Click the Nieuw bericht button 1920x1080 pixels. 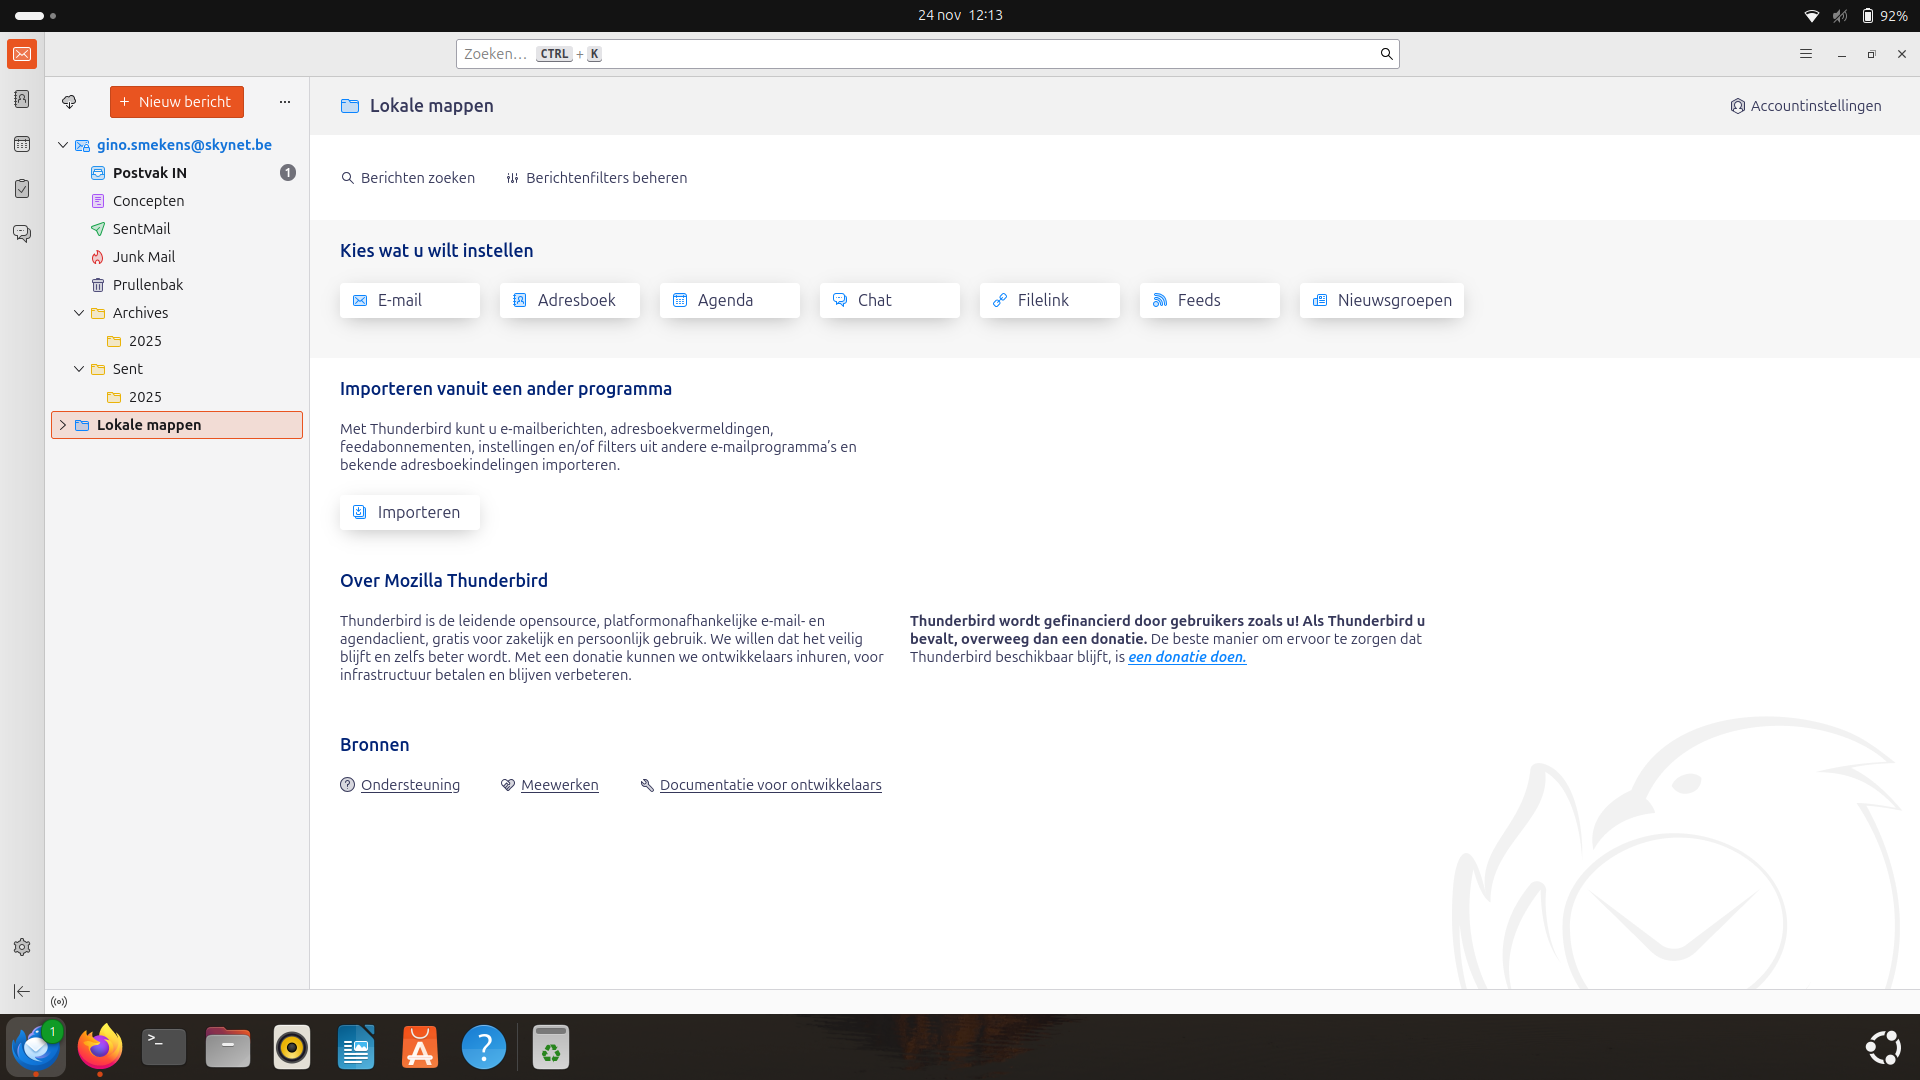[177, 102]
